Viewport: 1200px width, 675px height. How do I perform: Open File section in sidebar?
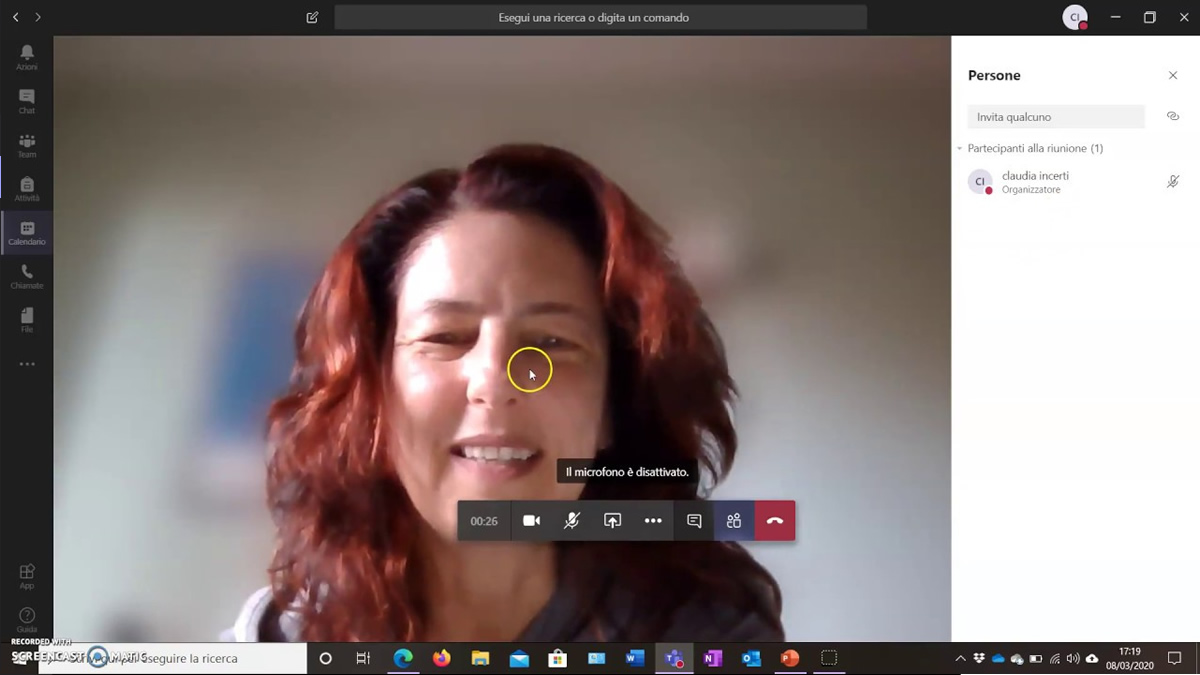click(27, 320)
